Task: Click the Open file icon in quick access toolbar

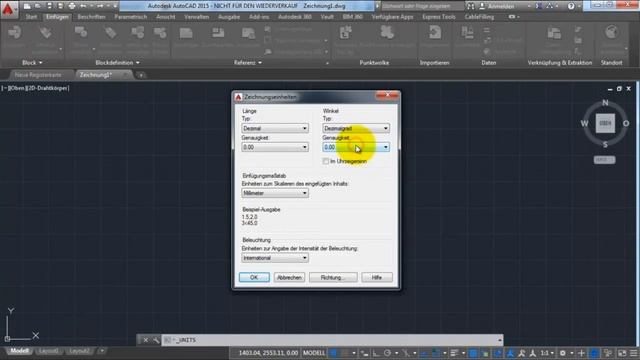Action: [x=38, y=6]
